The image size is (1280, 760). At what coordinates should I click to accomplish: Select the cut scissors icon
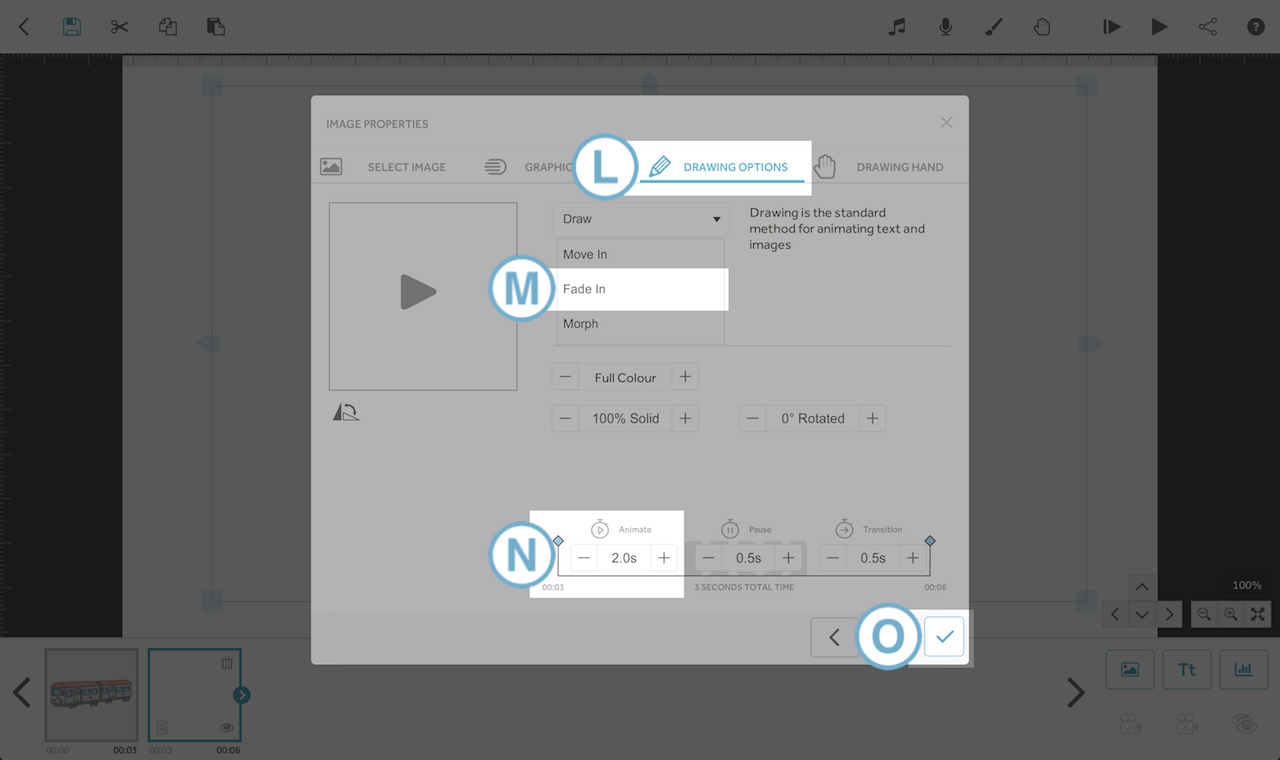click(120, 27)
